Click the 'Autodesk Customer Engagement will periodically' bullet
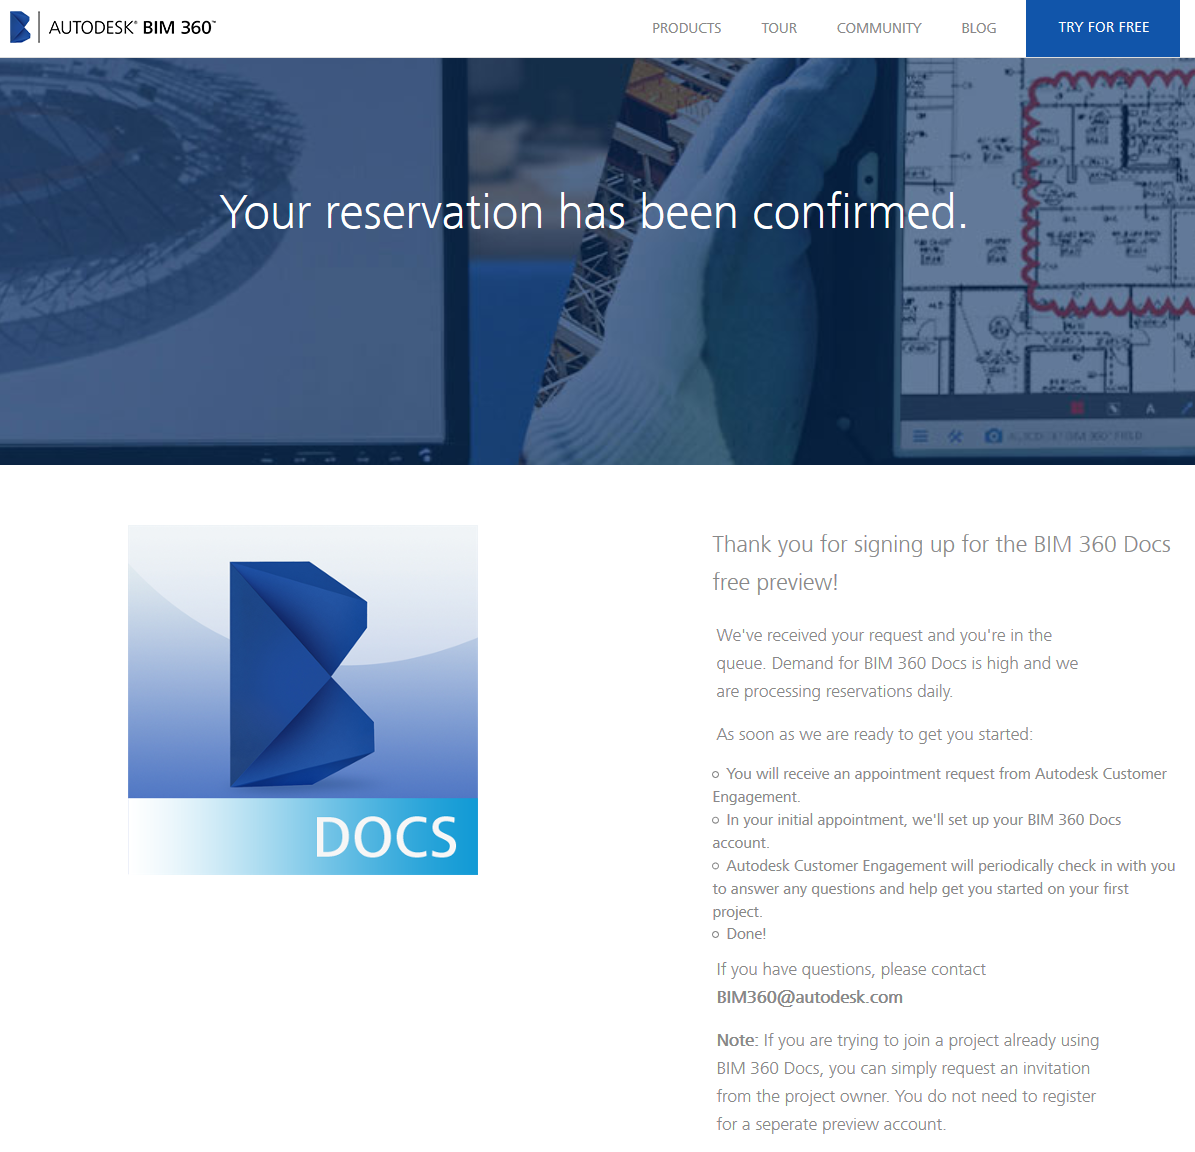 pos(944,888)
